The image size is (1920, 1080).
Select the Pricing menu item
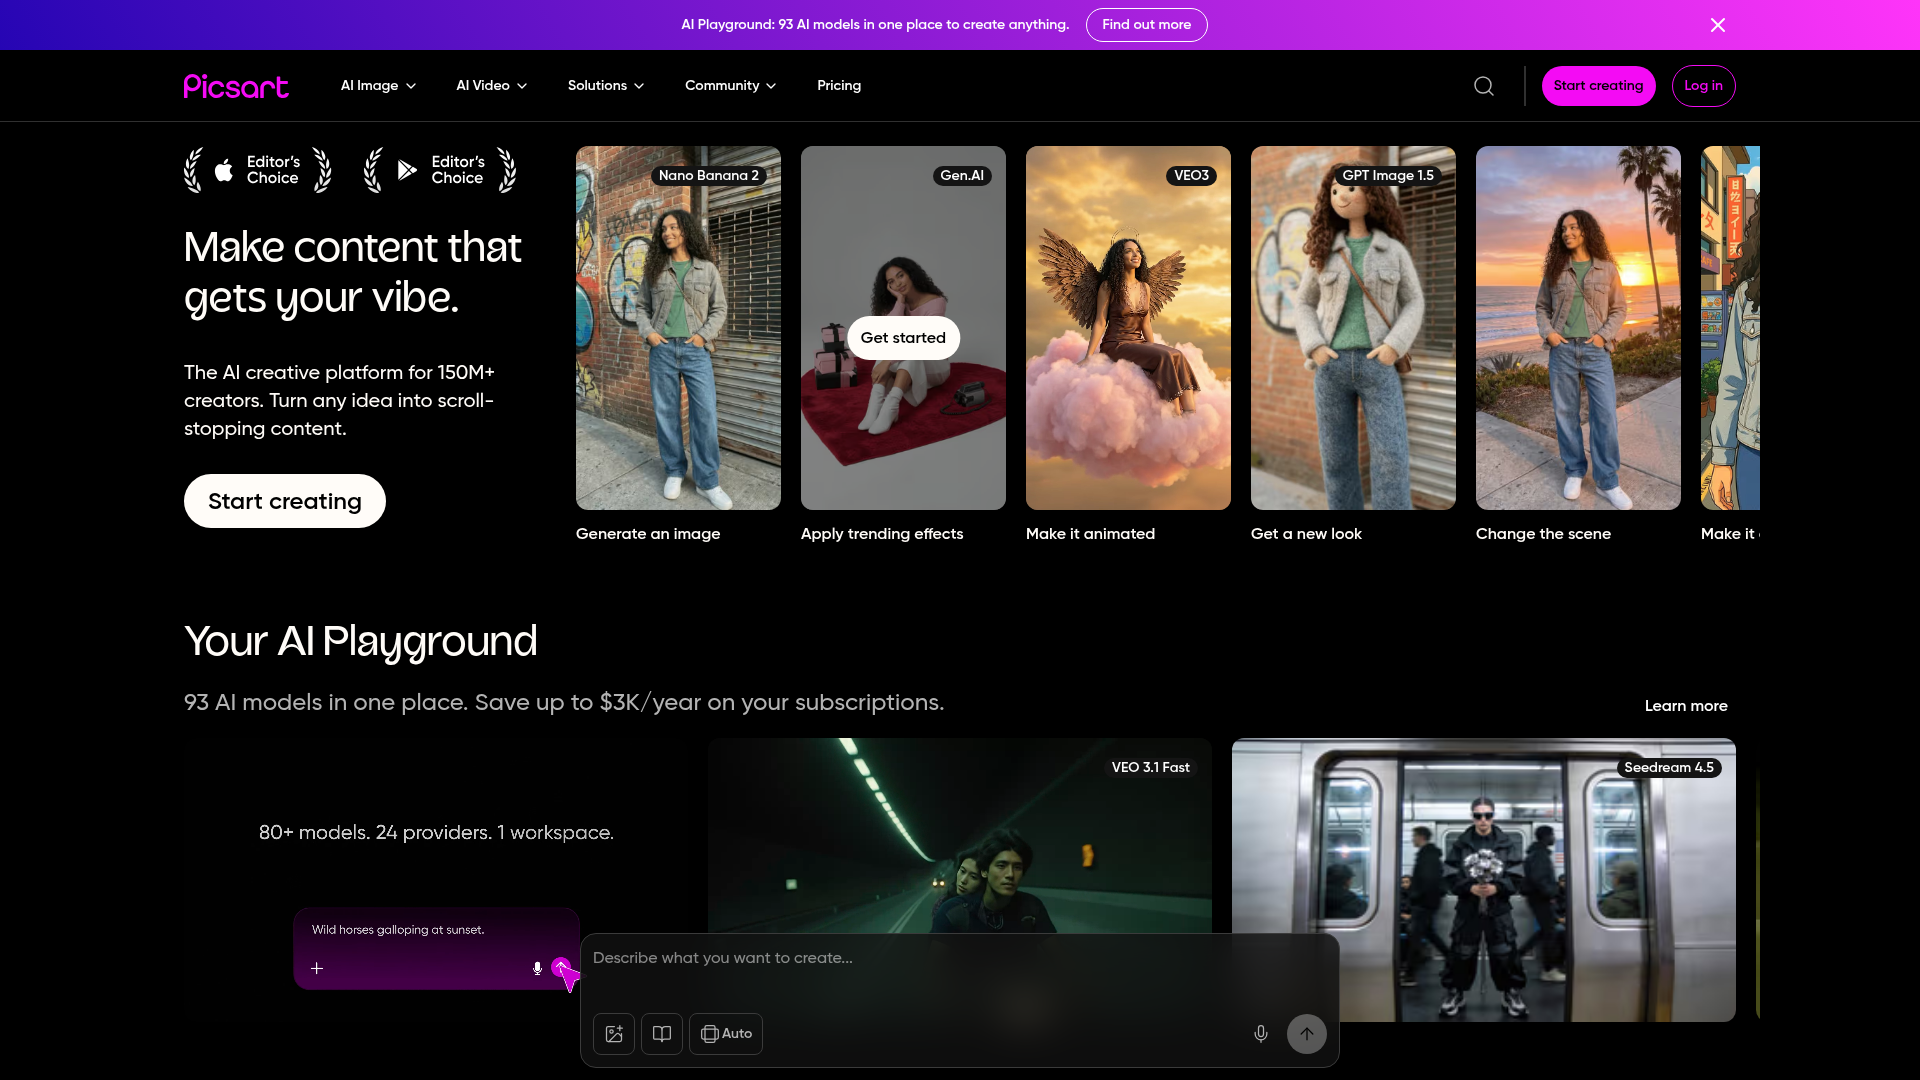pos(839,86)
